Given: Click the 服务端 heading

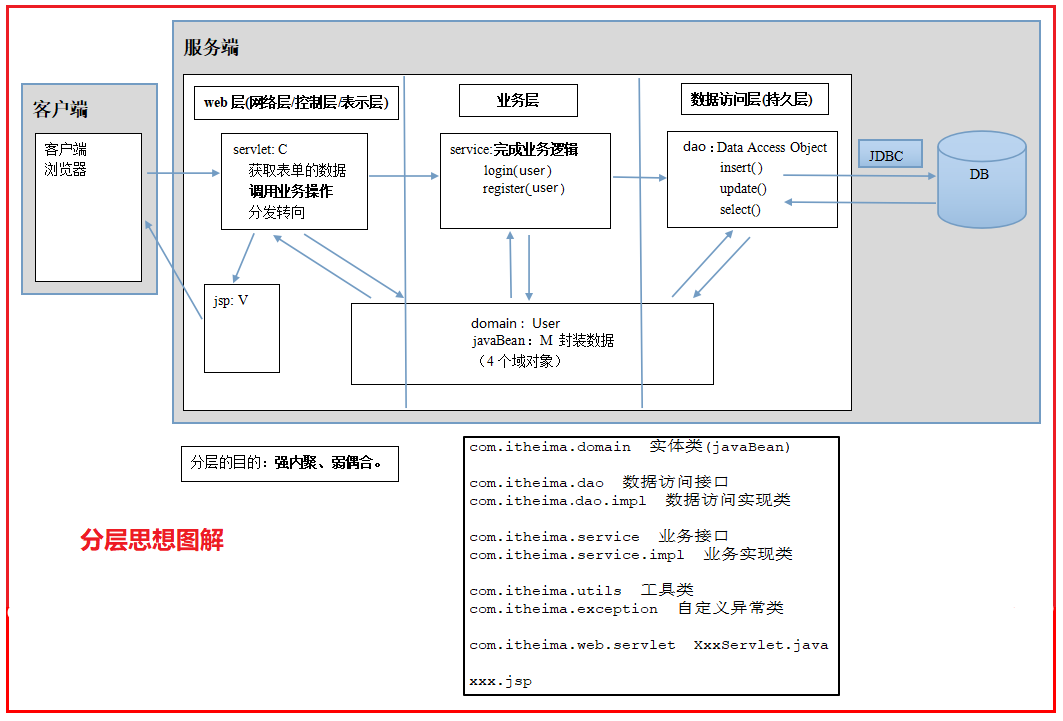Looking at the screenshot, I should (x=211, y=47).
